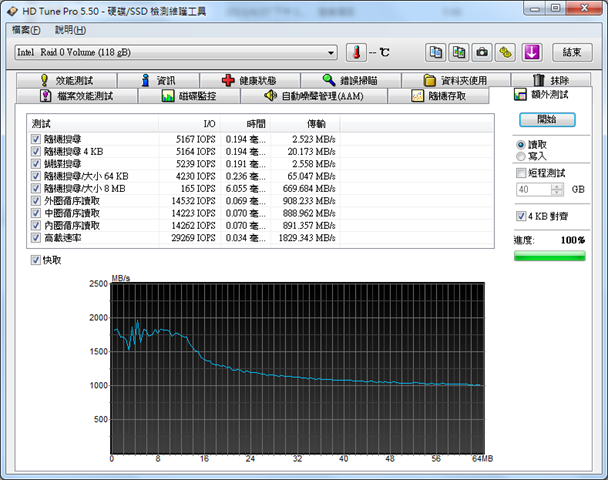608x480 pixels.
Task: Click the thermometer temperature icon
Action: (357, 52)
